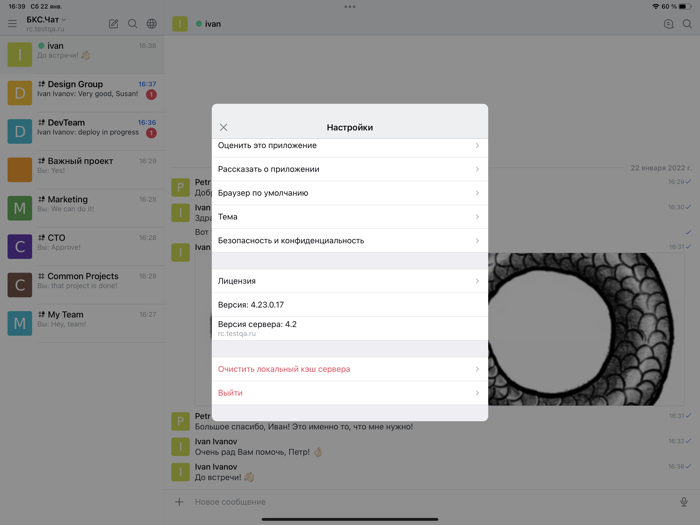Open ivan chat in the list
Screen dimensions: 700x525
[x=82, y=54]
